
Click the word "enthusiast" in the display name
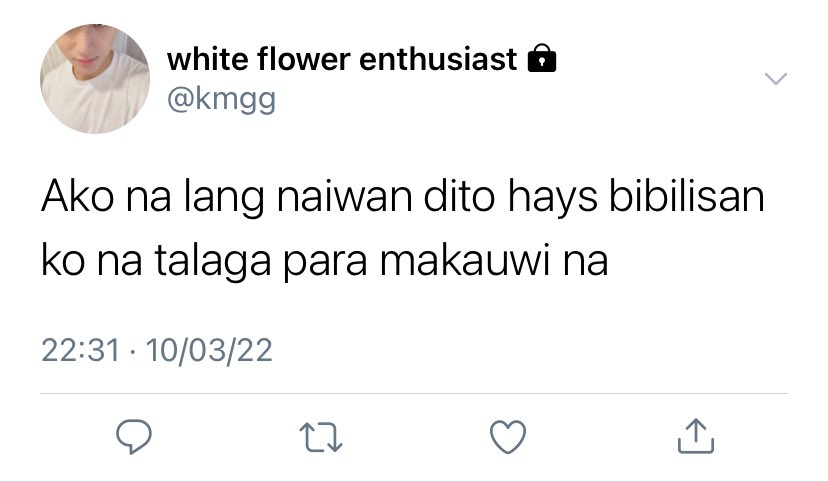(x=438, y=59)
